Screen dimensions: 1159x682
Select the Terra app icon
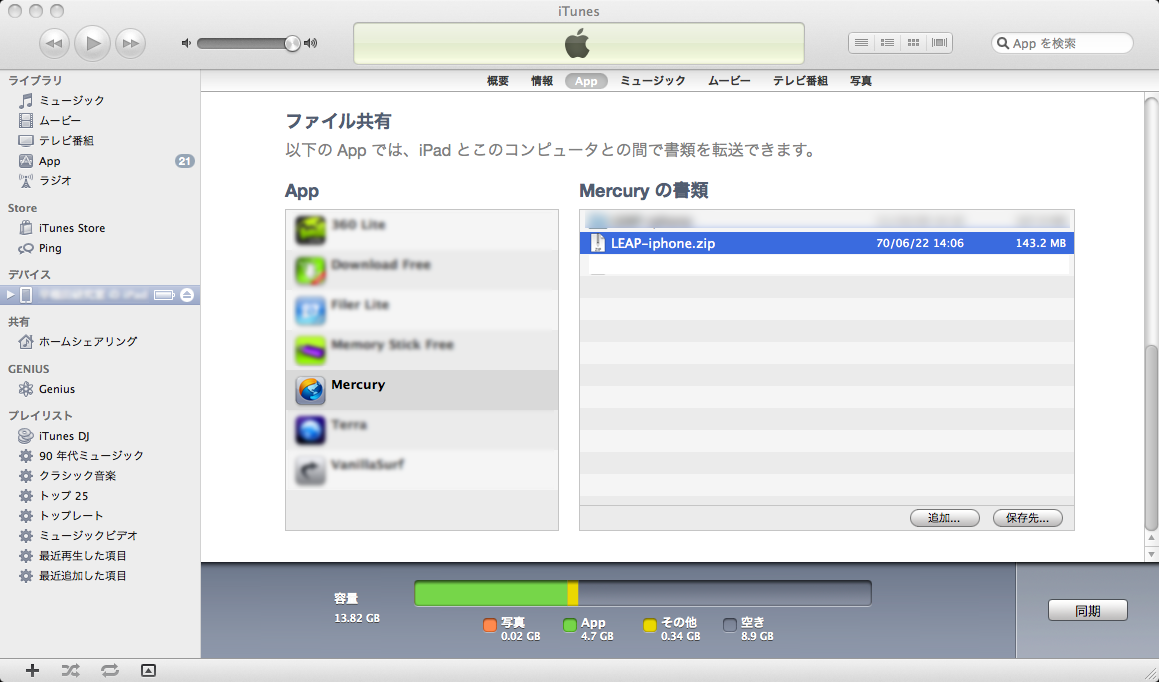coord(310,430)
